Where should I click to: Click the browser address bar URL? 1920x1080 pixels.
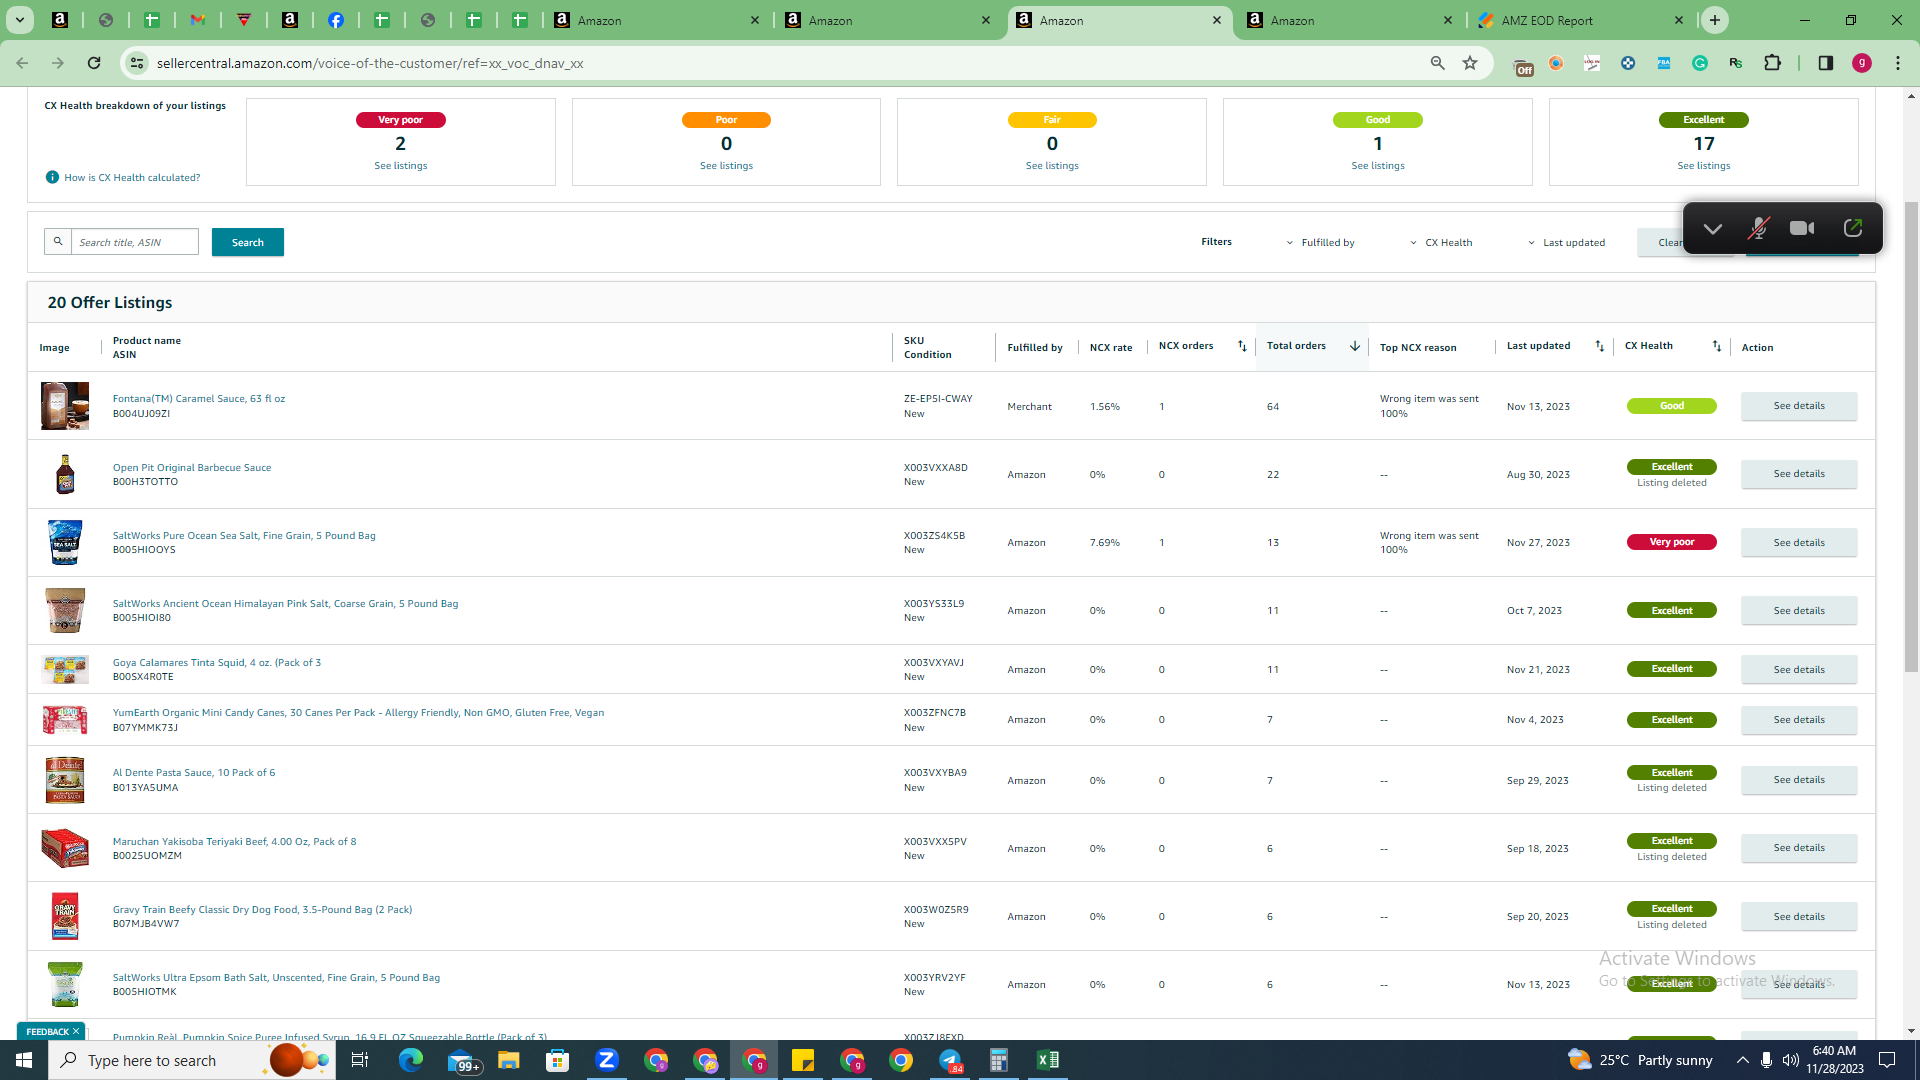(370, 63)
